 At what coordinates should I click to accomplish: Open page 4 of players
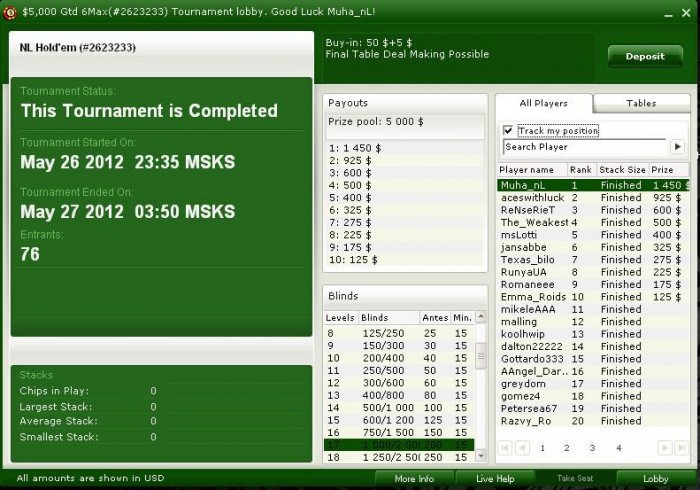coord(619,448)
